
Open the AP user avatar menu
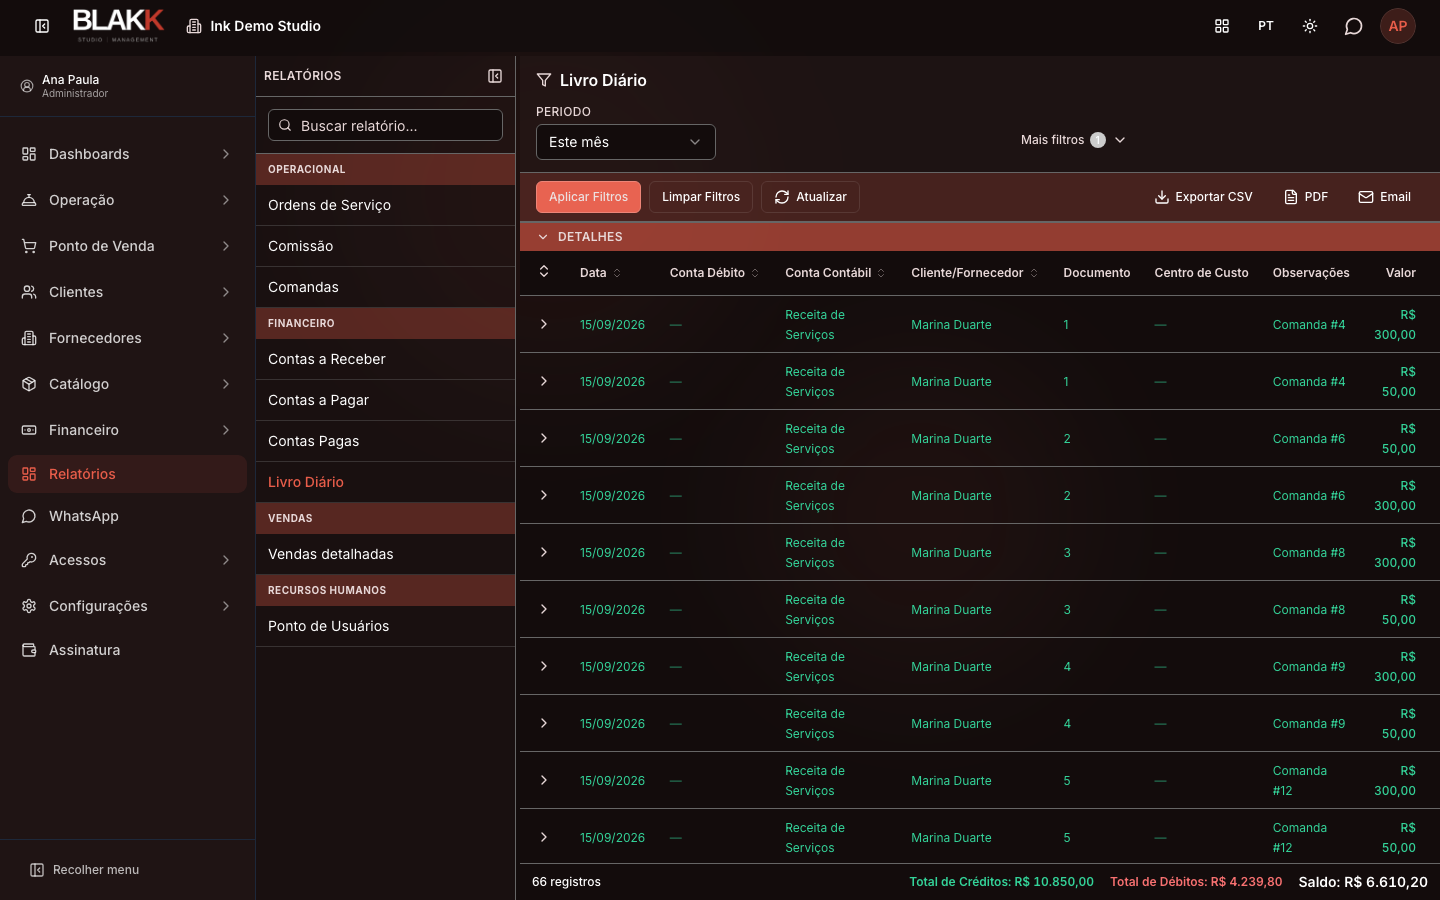point(1398,26)
